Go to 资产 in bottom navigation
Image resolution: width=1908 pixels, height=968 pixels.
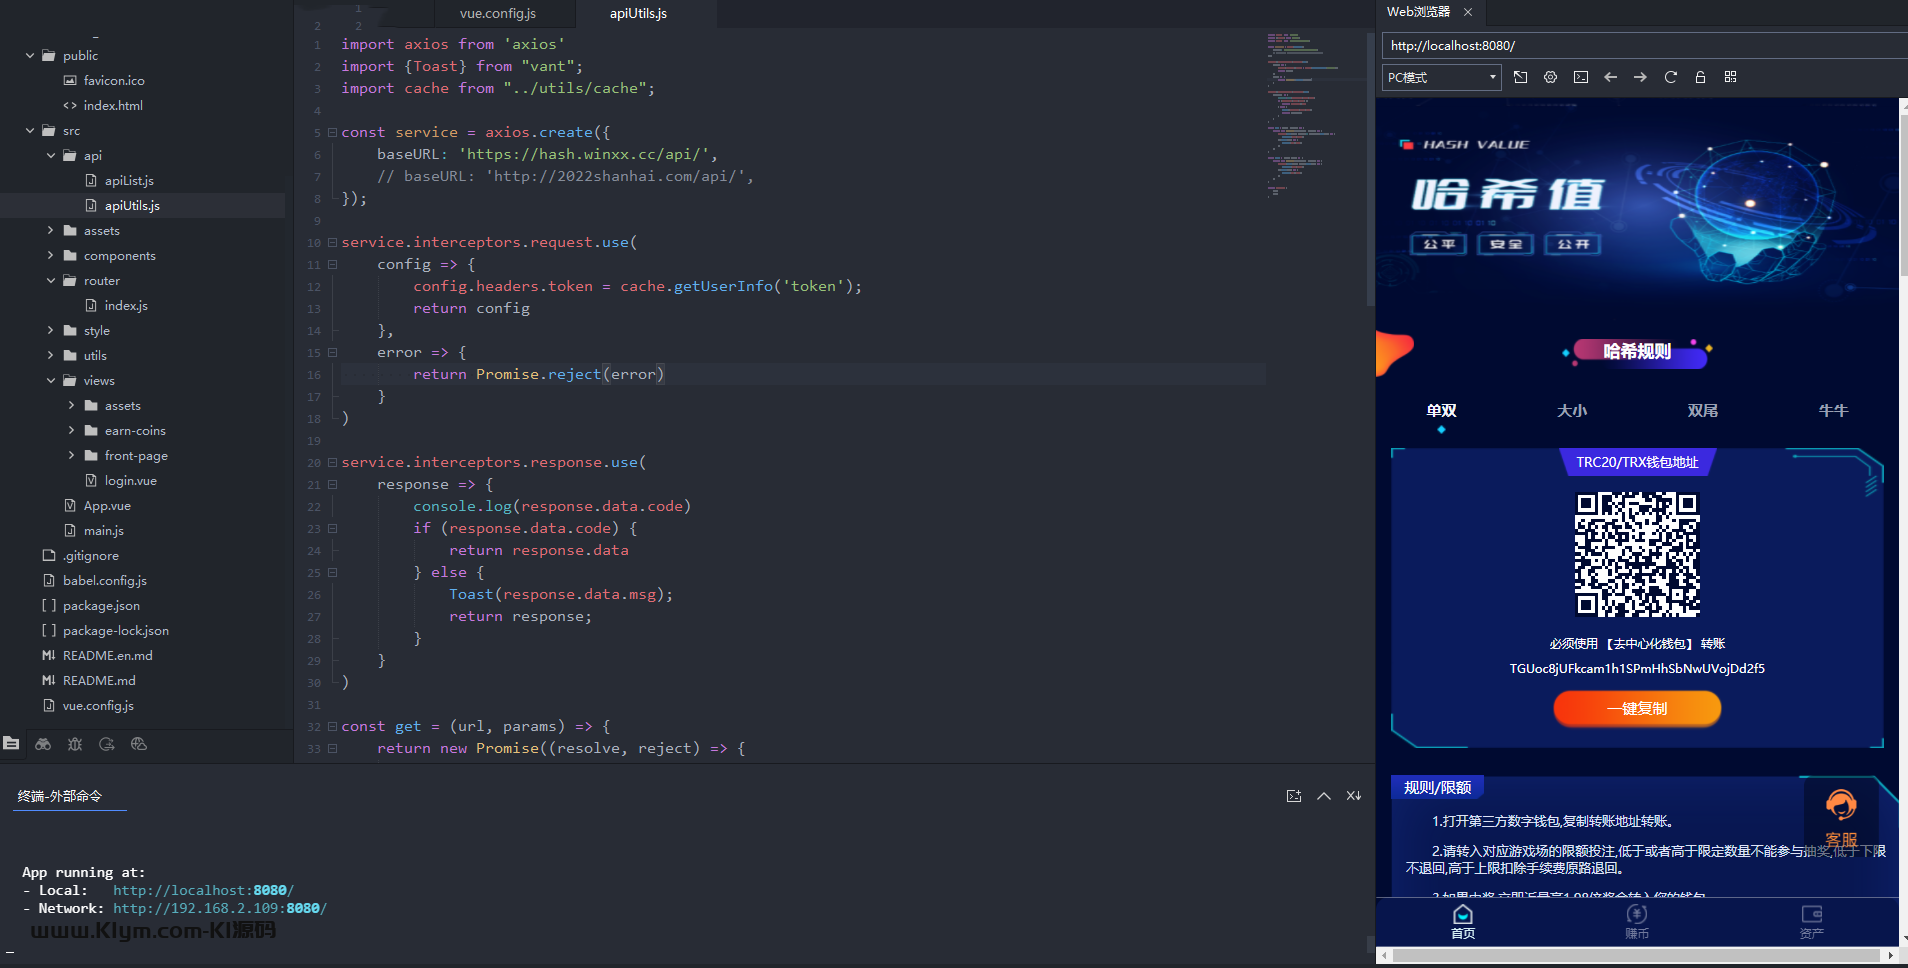[x=1812, y=922]
